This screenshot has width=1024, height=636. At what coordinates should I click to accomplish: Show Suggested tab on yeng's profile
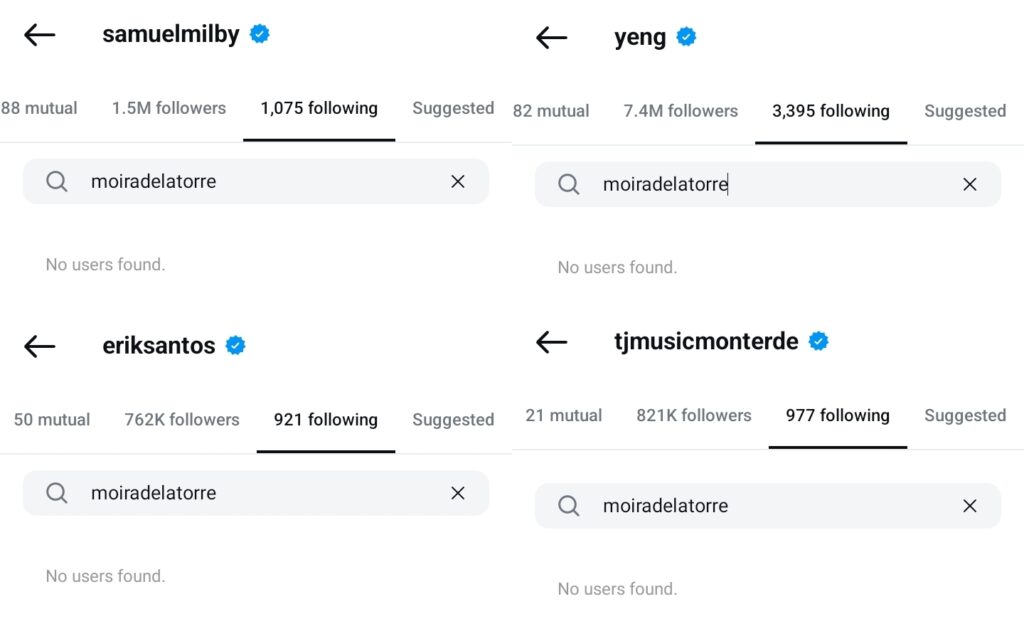964,111
